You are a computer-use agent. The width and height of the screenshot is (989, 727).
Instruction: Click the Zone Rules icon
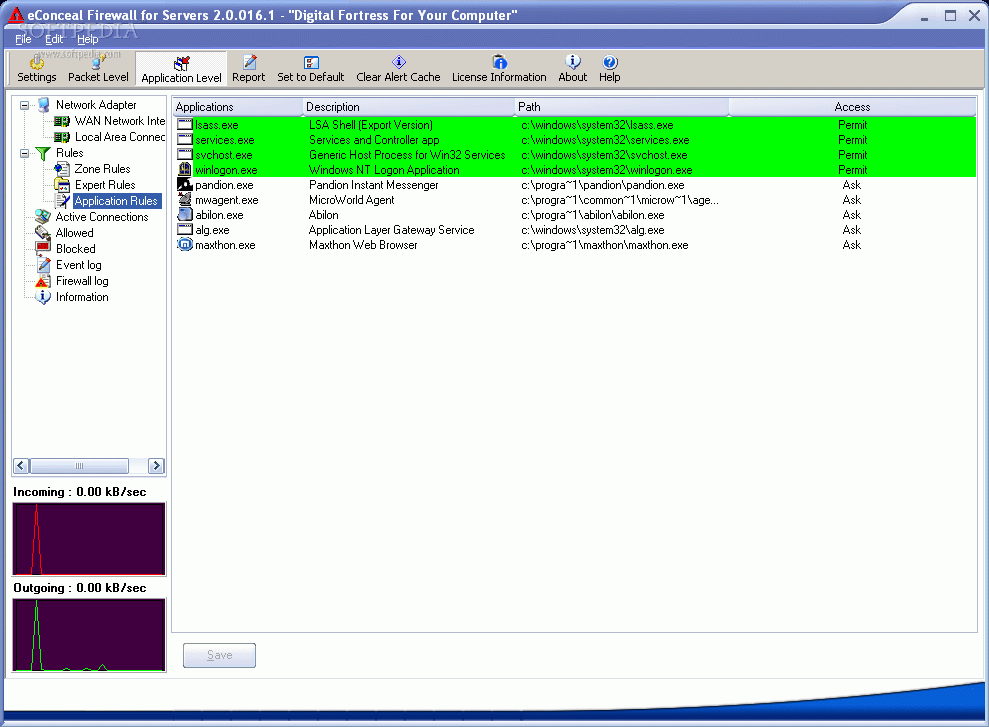point(62,169)
